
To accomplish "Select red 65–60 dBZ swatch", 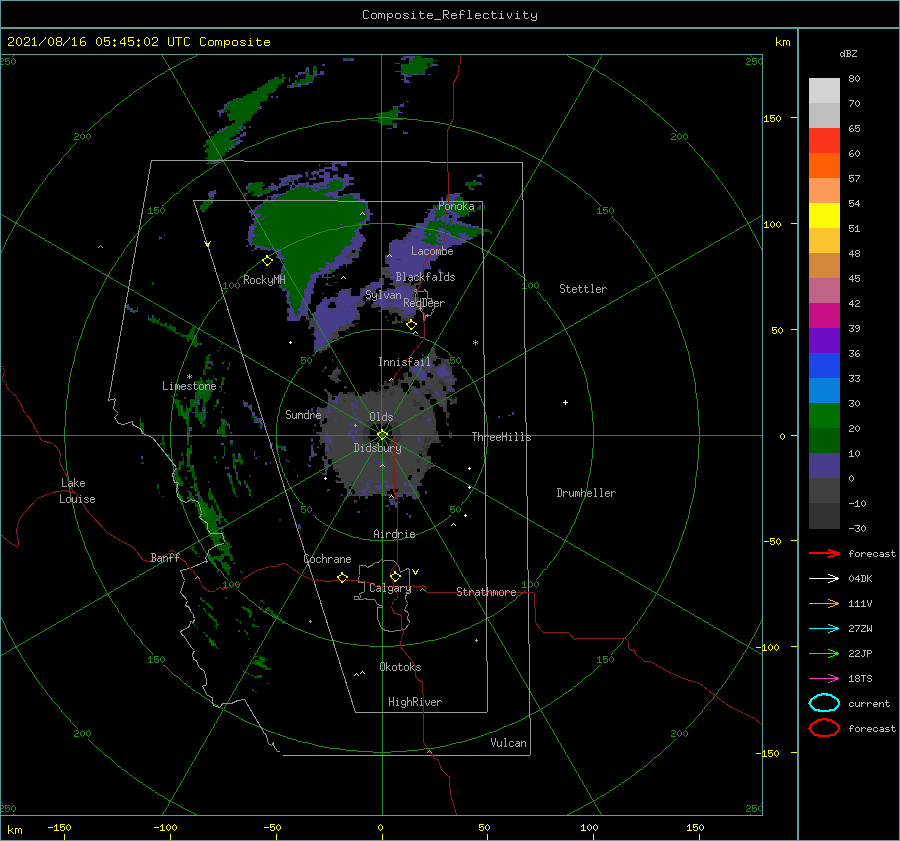I will pos(824,140).
